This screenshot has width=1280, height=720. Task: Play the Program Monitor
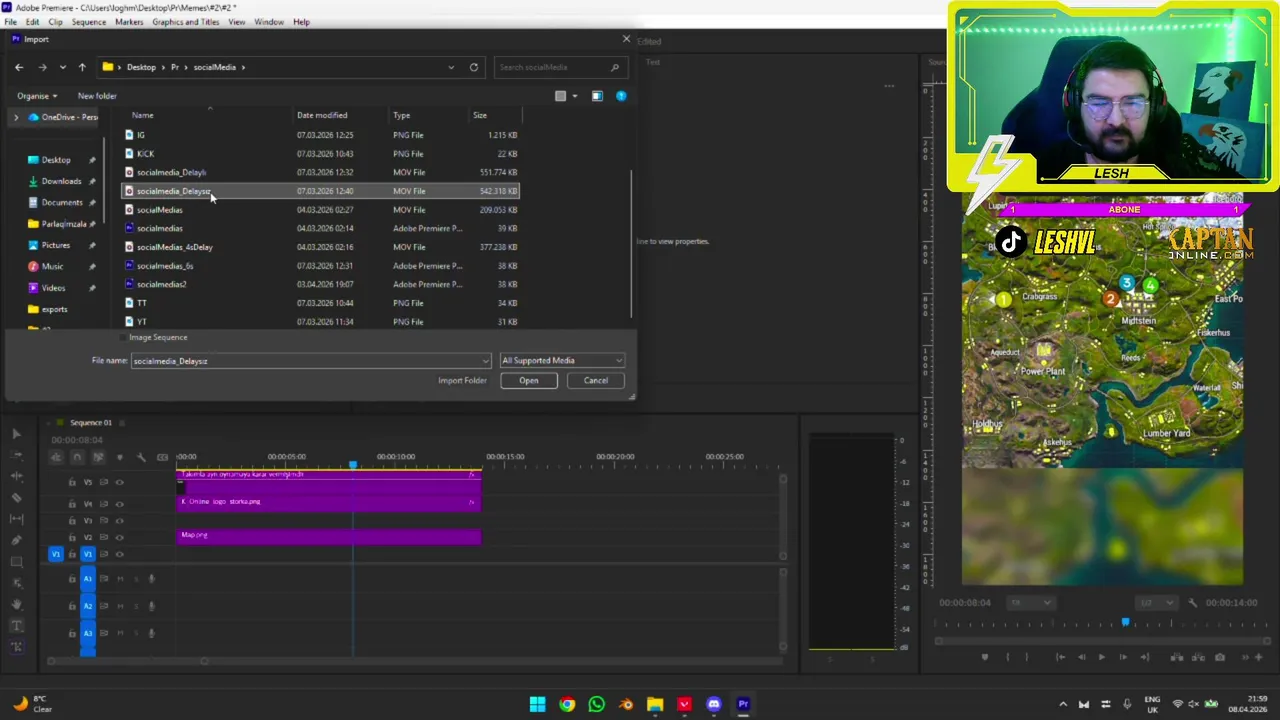[x=1101, y=657]
